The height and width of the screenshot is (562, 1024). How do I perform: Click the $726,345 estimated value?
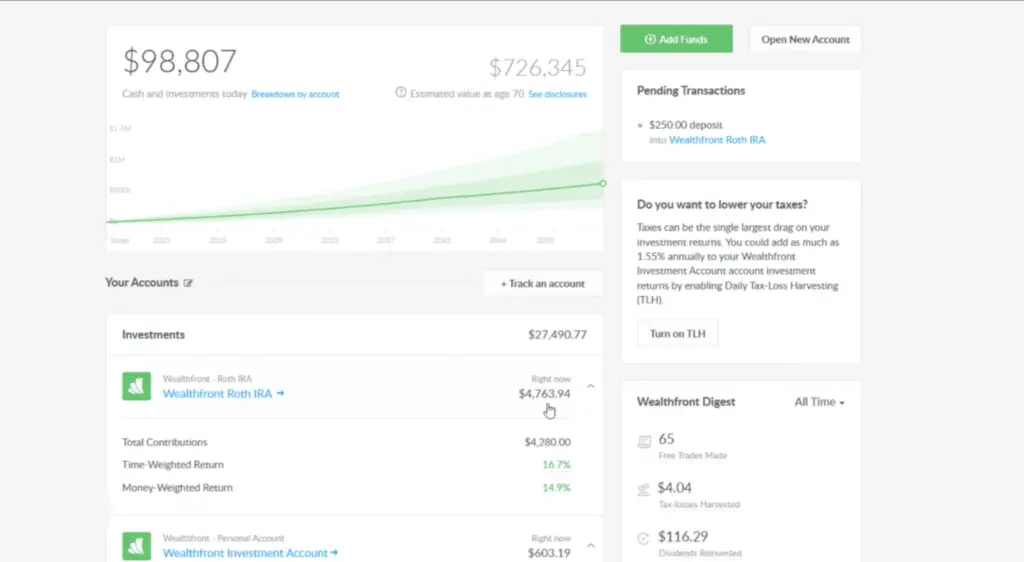tap(537, 67)
